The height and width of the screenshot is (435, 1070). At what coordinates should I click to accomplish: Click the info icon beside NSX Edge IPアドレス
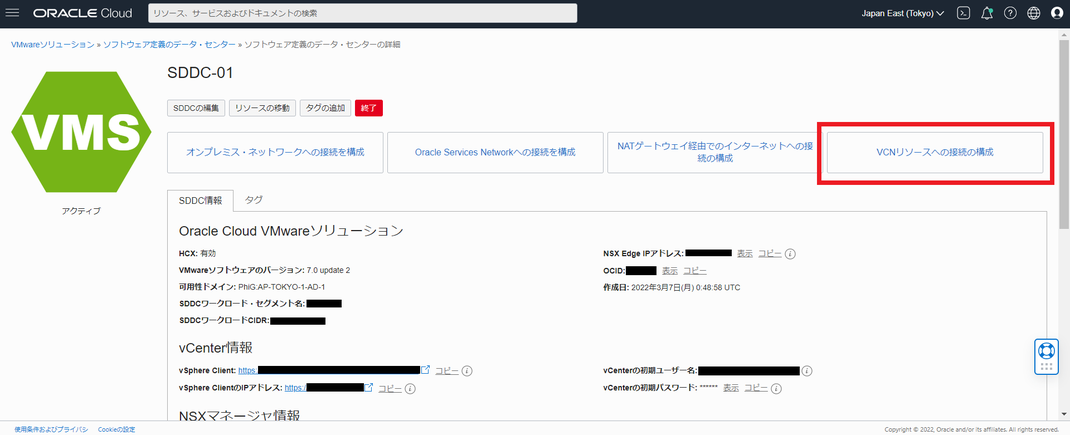790,253
